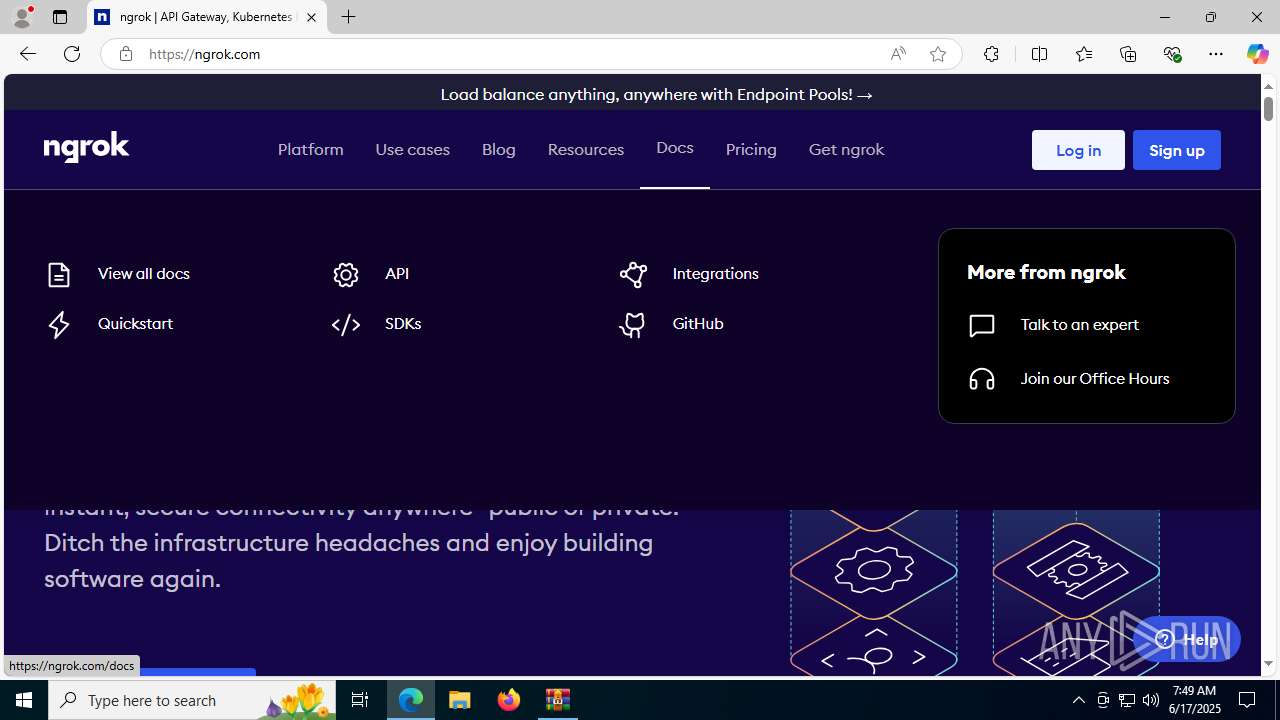Viewport: 1280px width, 720px height.
Task: Open the Favorites list
Action: coord(1084,54)
